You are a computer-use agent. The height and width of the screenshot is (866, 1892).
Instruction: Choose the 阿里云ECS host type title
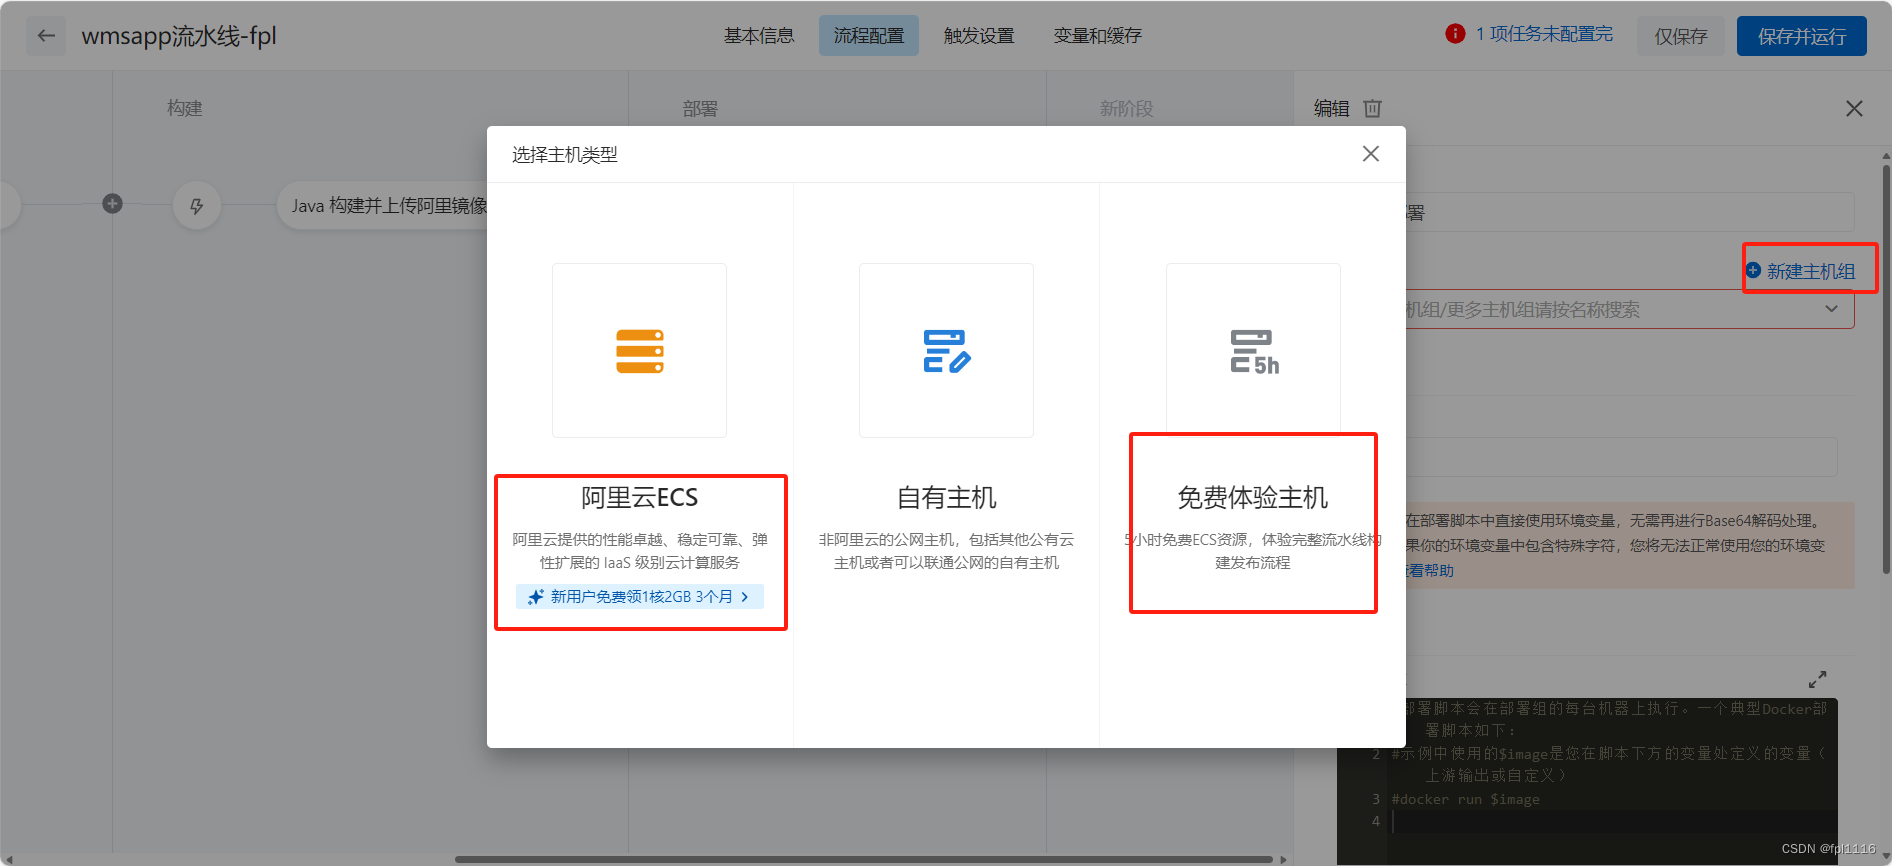(640, 497)
